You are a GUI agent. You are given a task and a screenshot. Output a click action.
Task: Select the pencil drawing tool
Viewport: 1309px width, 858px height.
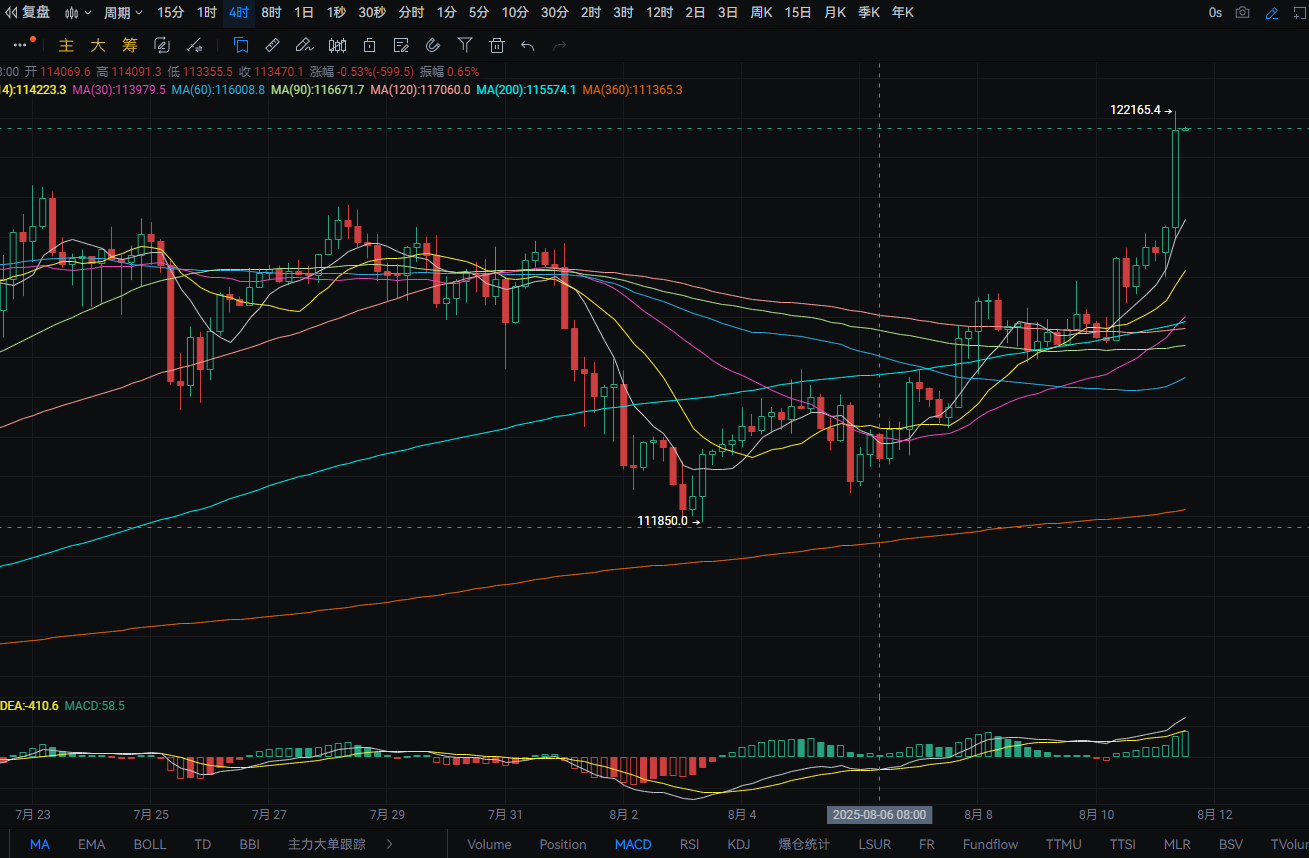(304, 45)
